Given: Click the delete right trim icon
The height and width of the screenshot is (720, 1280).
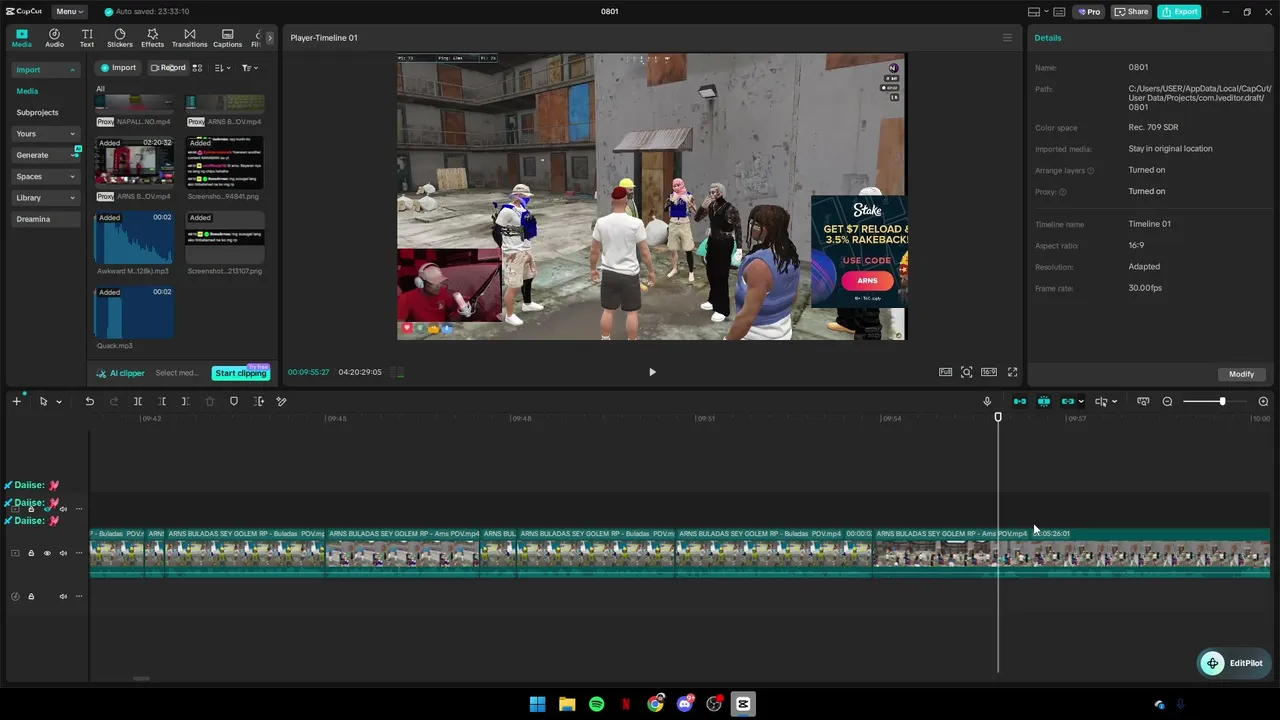Looking at the screenshot, I should click(185, 401).
